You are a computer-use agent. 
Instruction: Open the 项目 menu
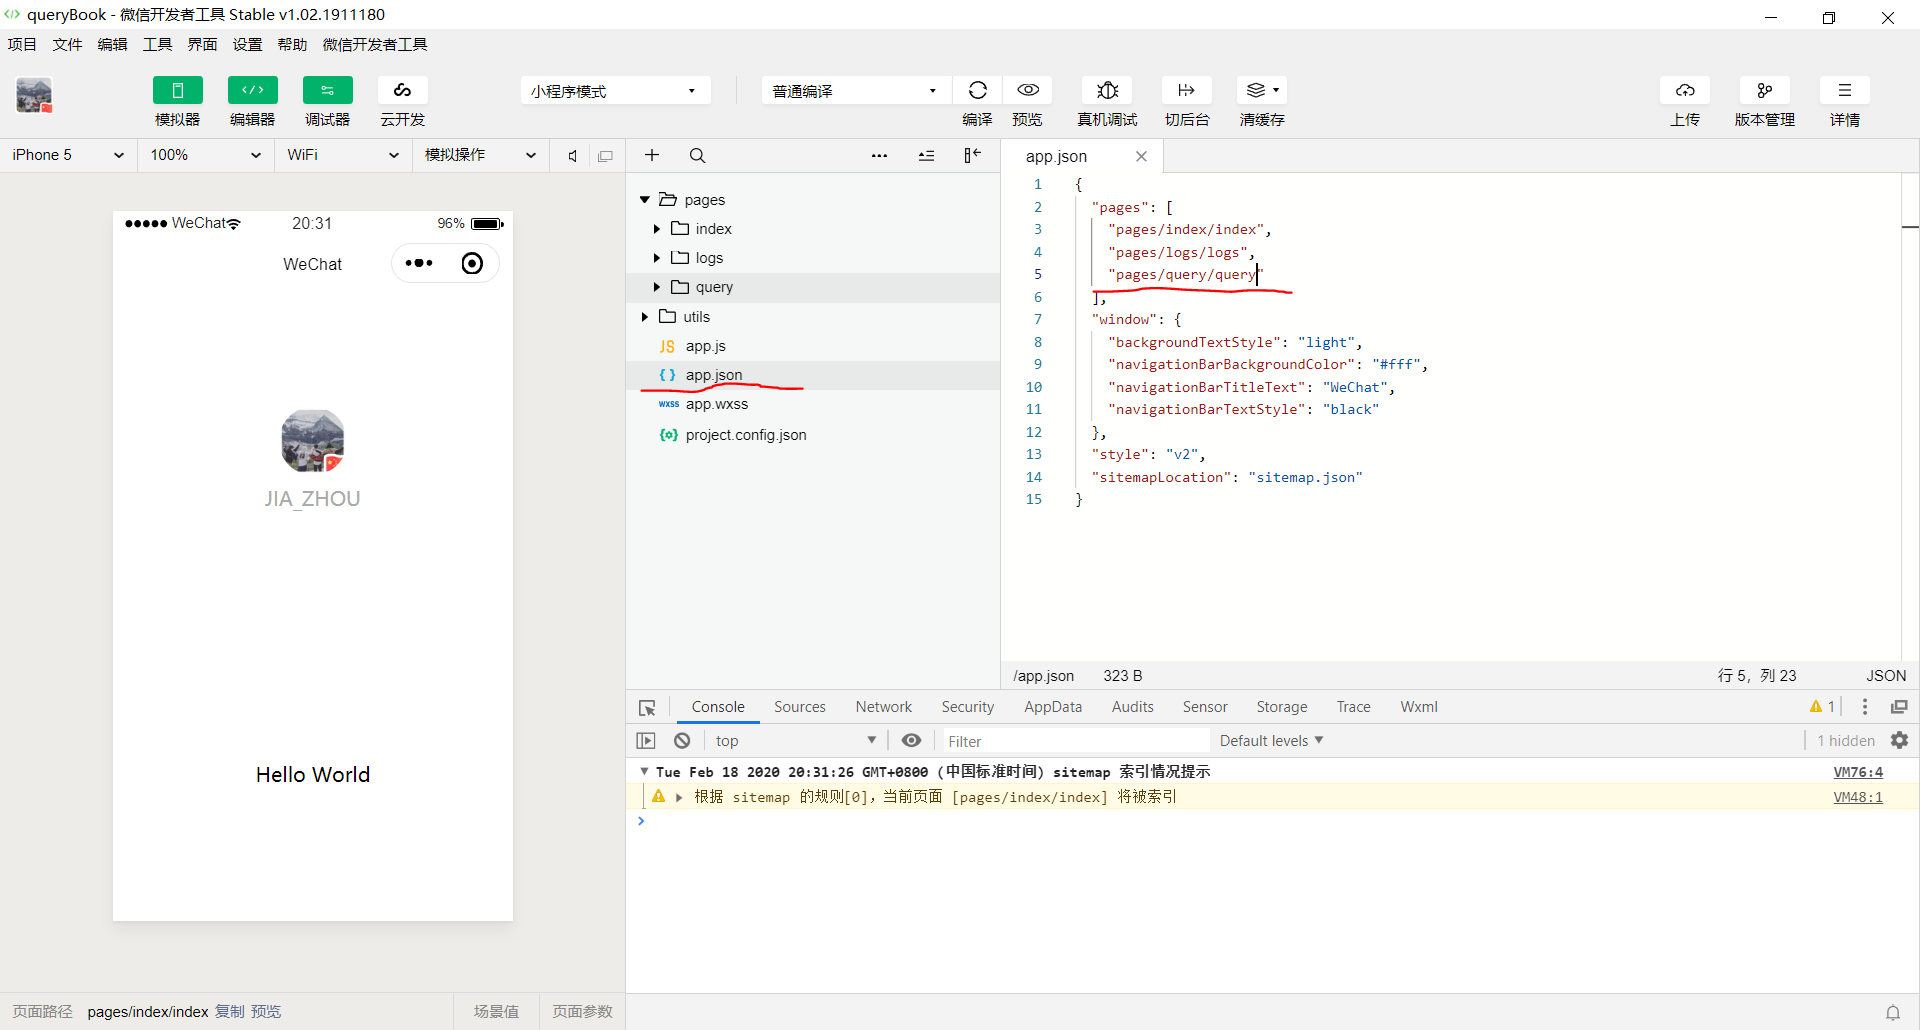(x=22, y=44)
